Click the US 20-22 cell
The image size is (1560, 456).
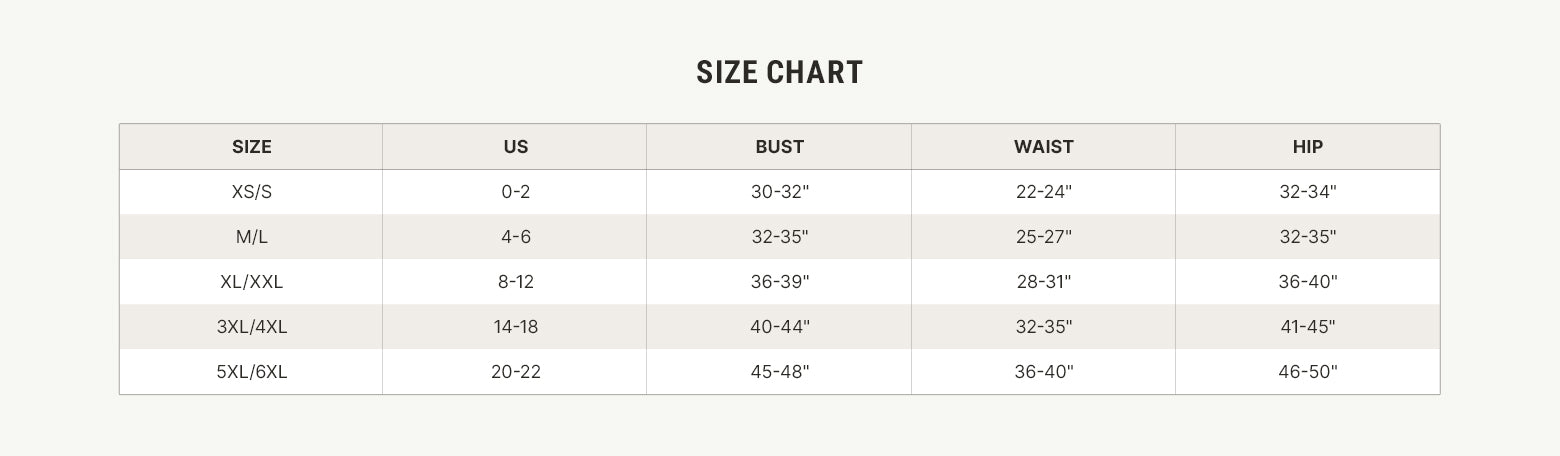[515, 372]
